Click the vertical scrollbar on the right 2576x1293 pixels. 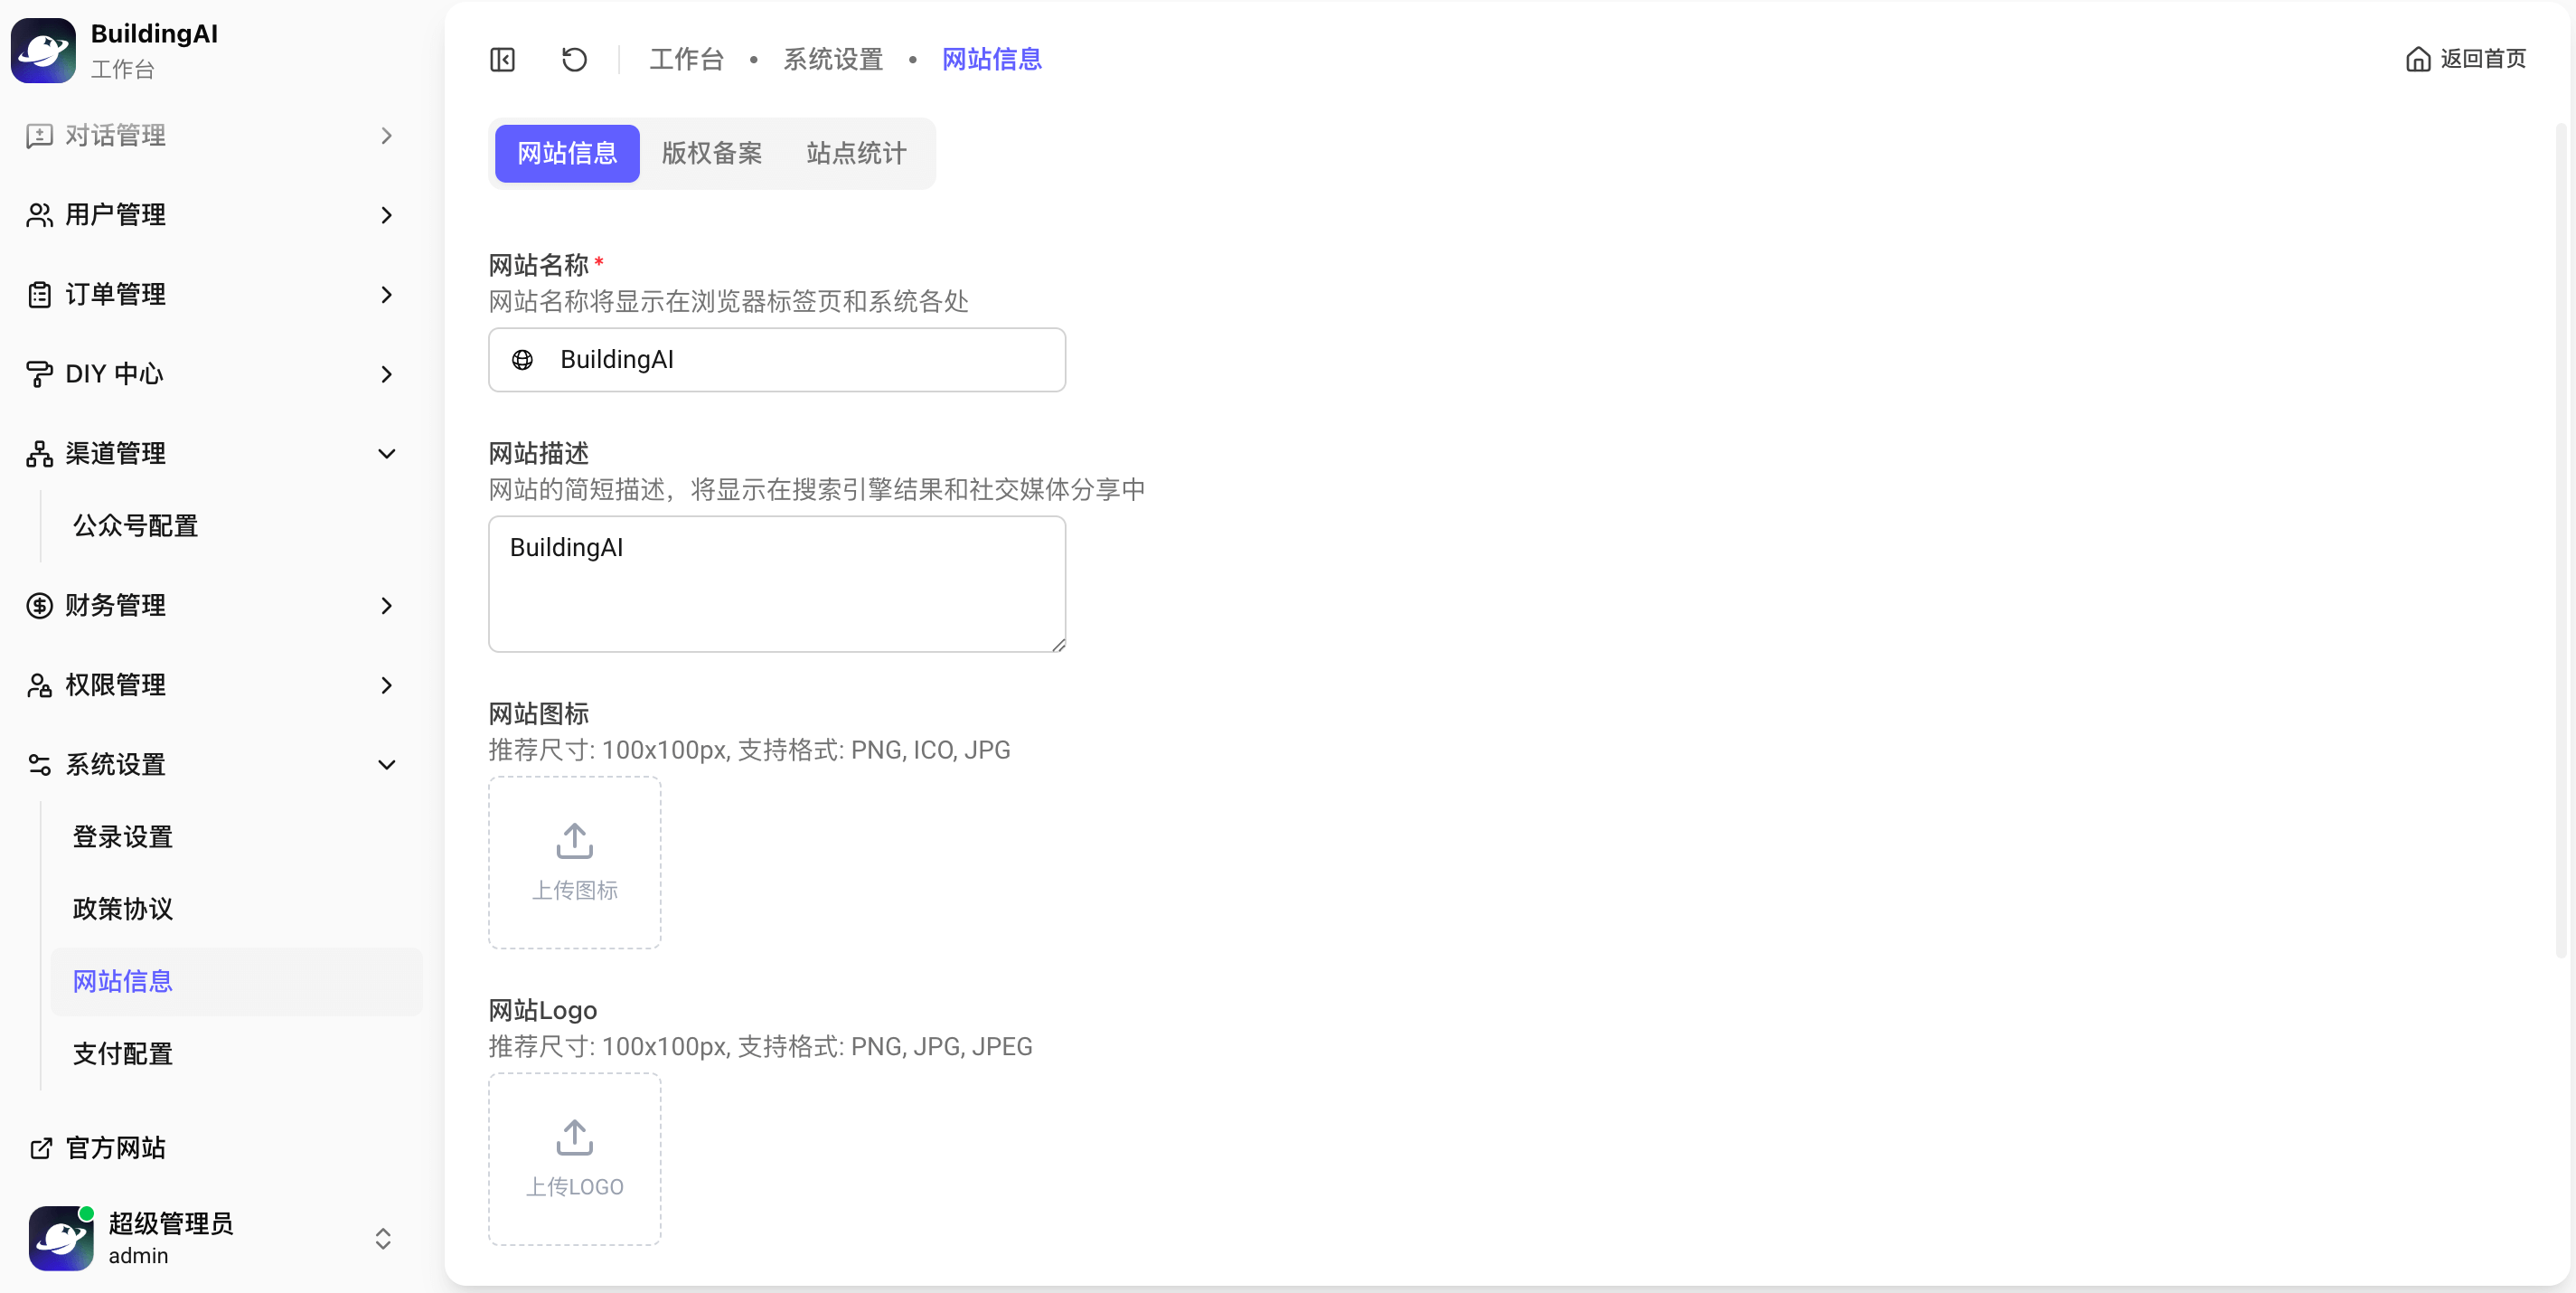[x=2559, y=540]
